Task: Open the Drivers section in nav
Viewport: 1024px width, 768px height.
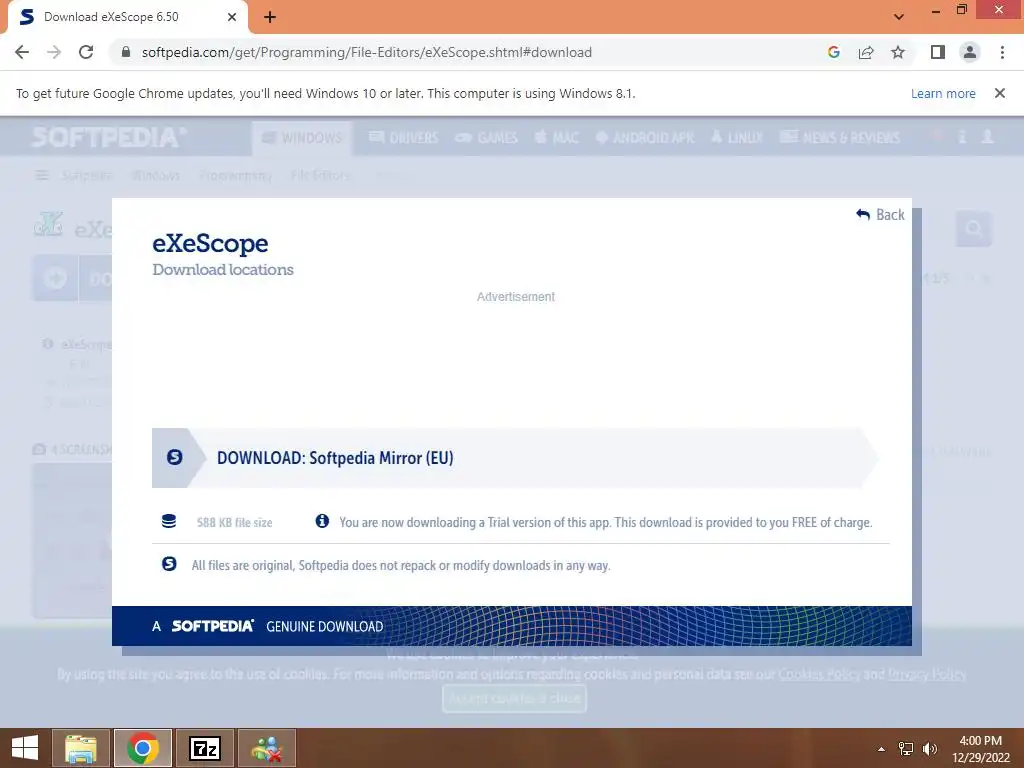Action: (x=404, y=138)
